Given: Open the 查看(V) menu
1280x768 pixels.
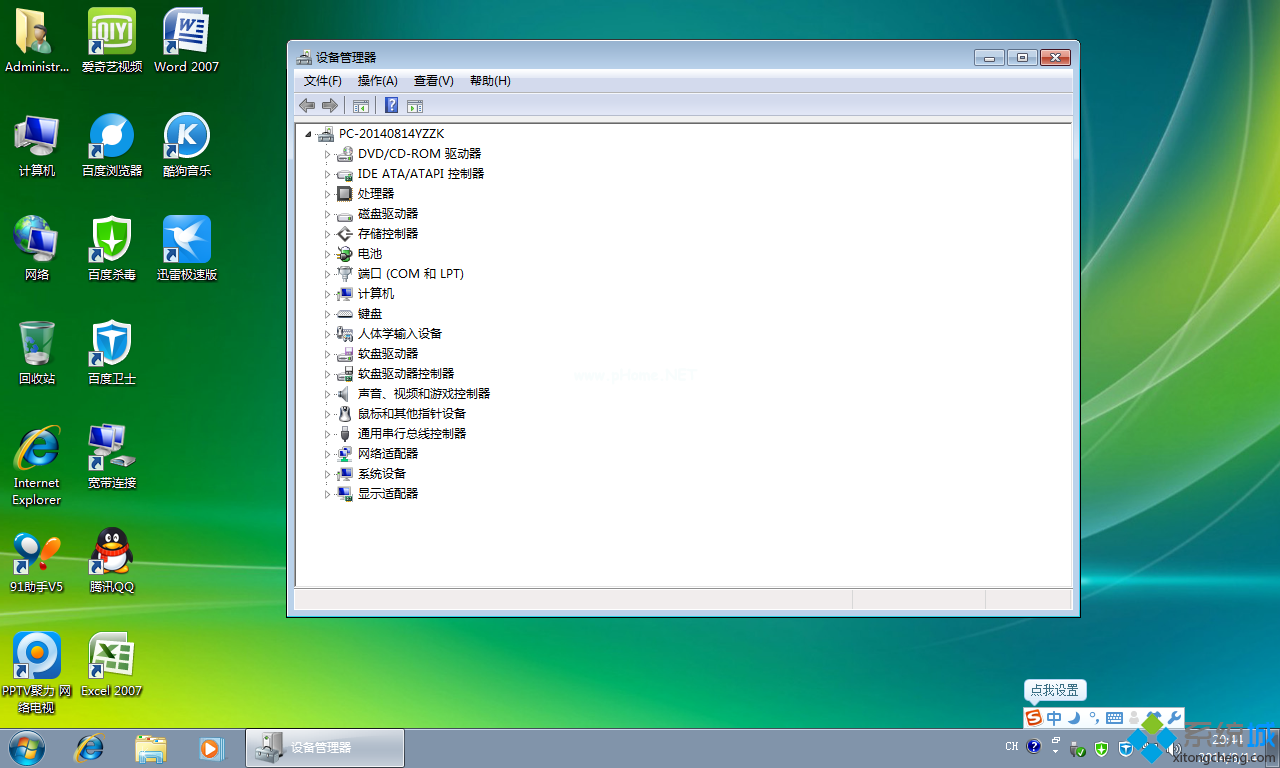Looking at the screenshot, I should pyautogui.click(x=433, y=81).
